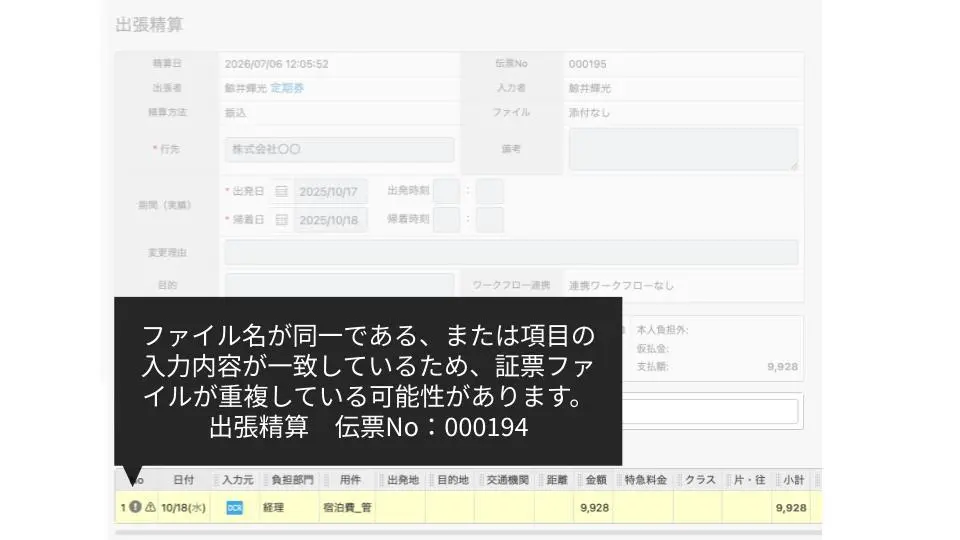The image size is (960, 540).
Task: Click the OCR input source icon
Action: pos(234,508)
